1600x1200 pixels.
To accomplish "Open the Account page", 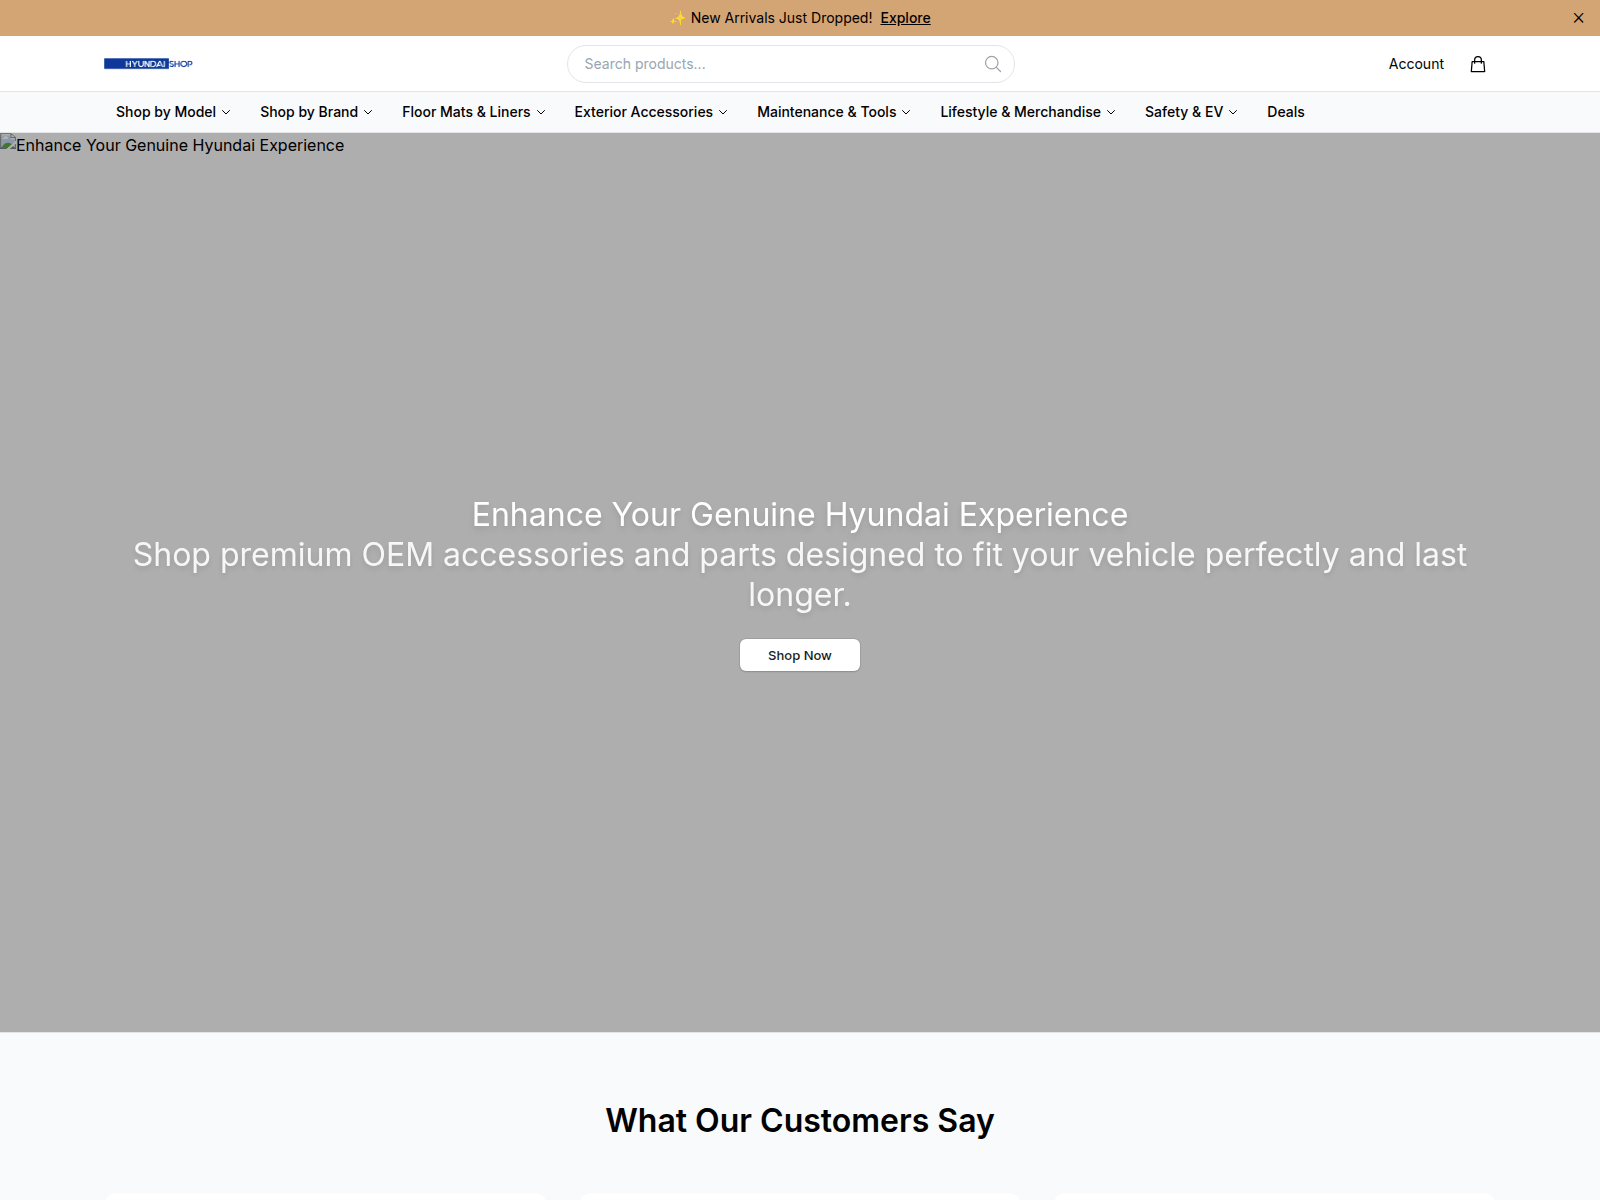I will tap(1416, 64).
